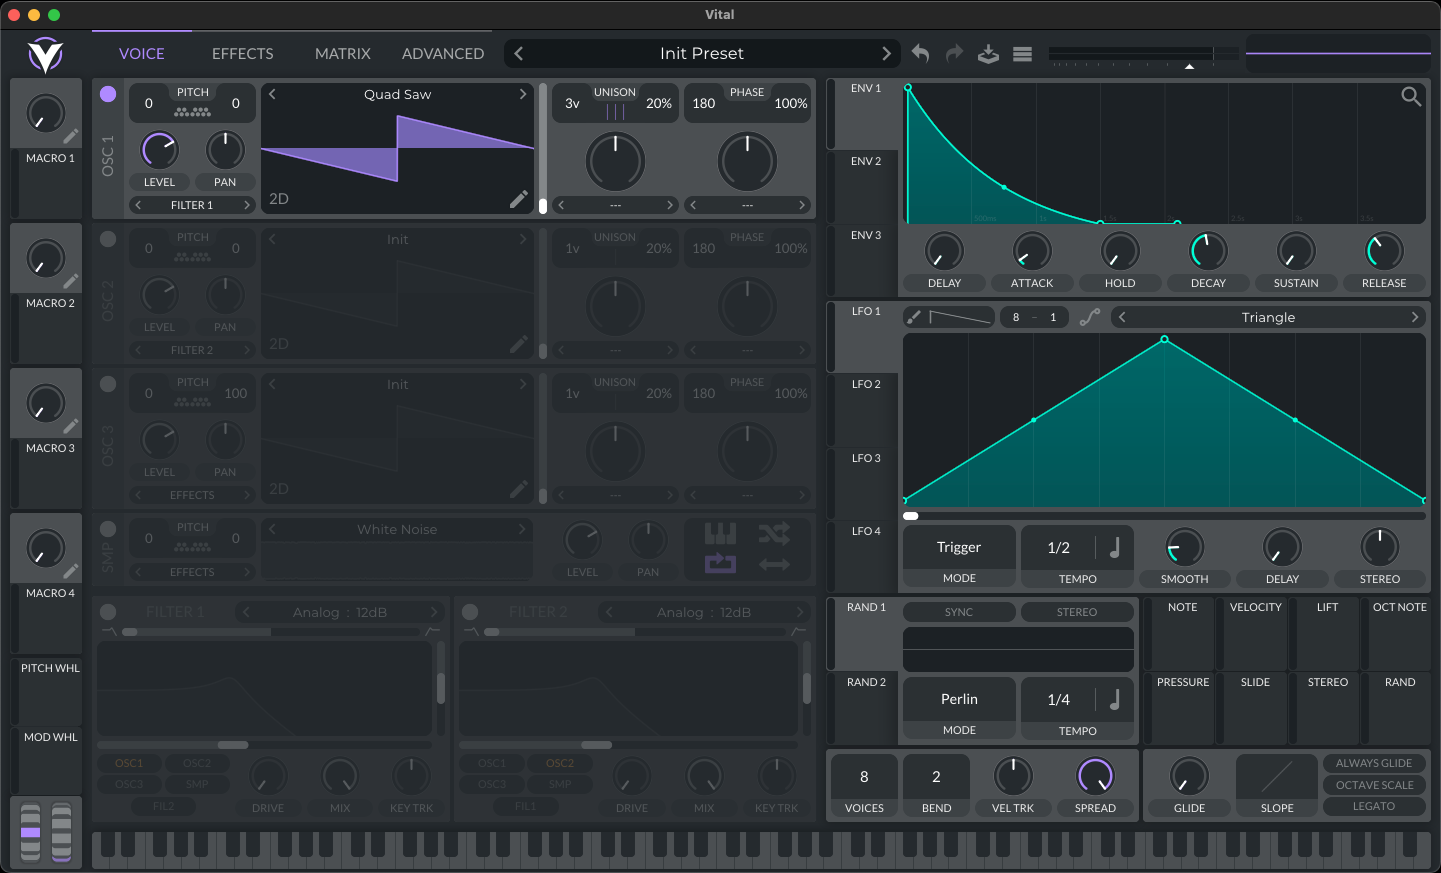
Task: Click the LFO 1 tempo note icon
Action: pos(1115,547)
